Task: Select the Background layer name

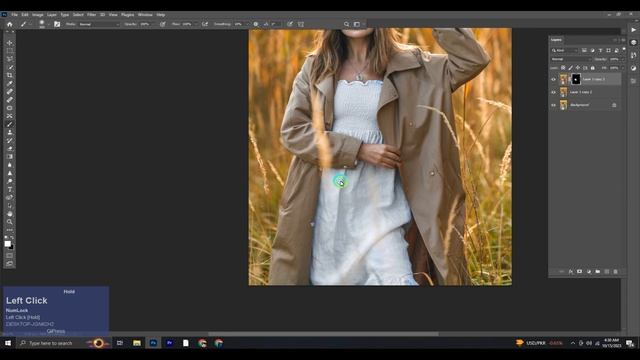Action: coord(579,105)
